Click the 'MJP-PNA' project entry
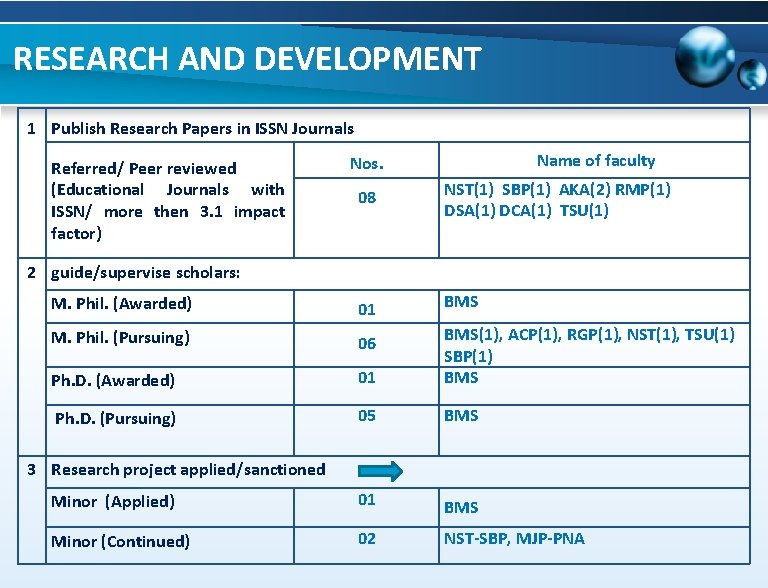Screen dimensions: 768x588 pyautogui.click(x=551, y=539)
